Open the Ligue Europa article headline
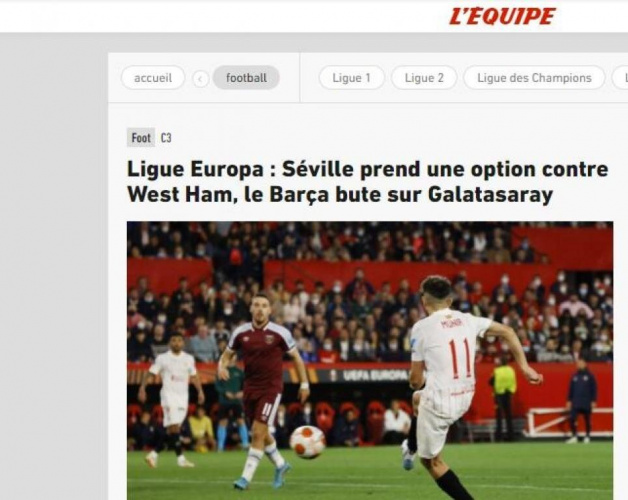This screenshot has height=500, width=628. point(367,182)
